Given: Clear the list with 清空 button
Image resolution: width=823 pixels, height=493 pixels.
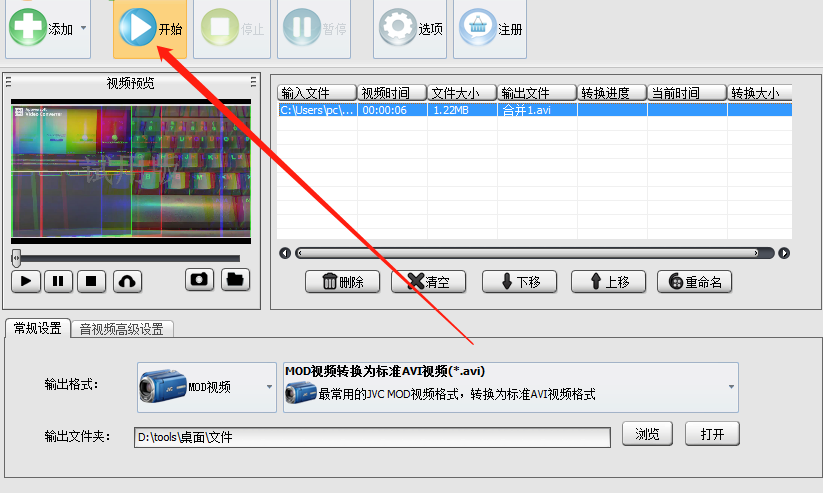Looking at the screenshot, I should 428,282.
